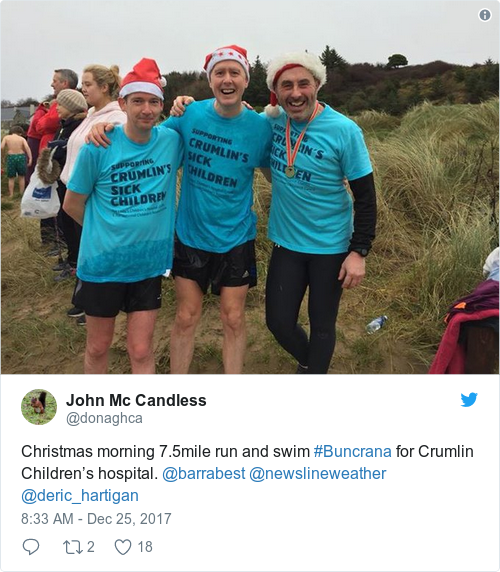The image size is (500, 572).
Task: Click the like count 18
Action: [145, 547]
